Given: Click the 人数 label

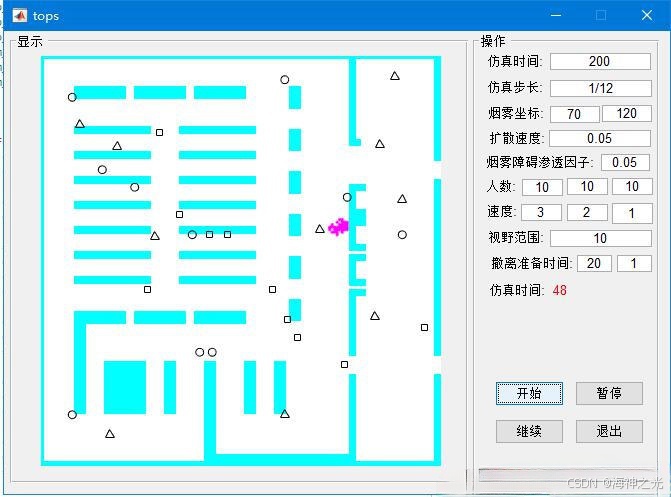Looking at the screenshot, I should (501, 186).
